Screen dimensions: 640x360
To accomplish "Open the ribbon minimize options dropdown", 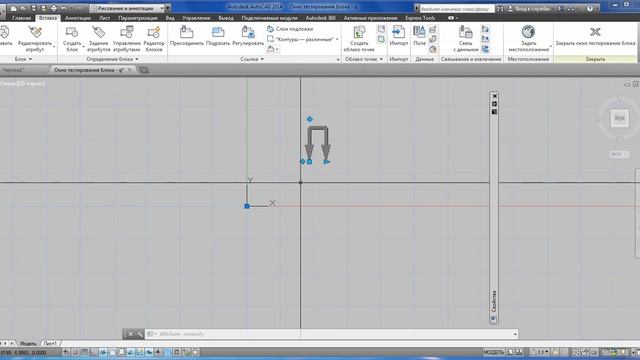I will click(x=457, y=18).
